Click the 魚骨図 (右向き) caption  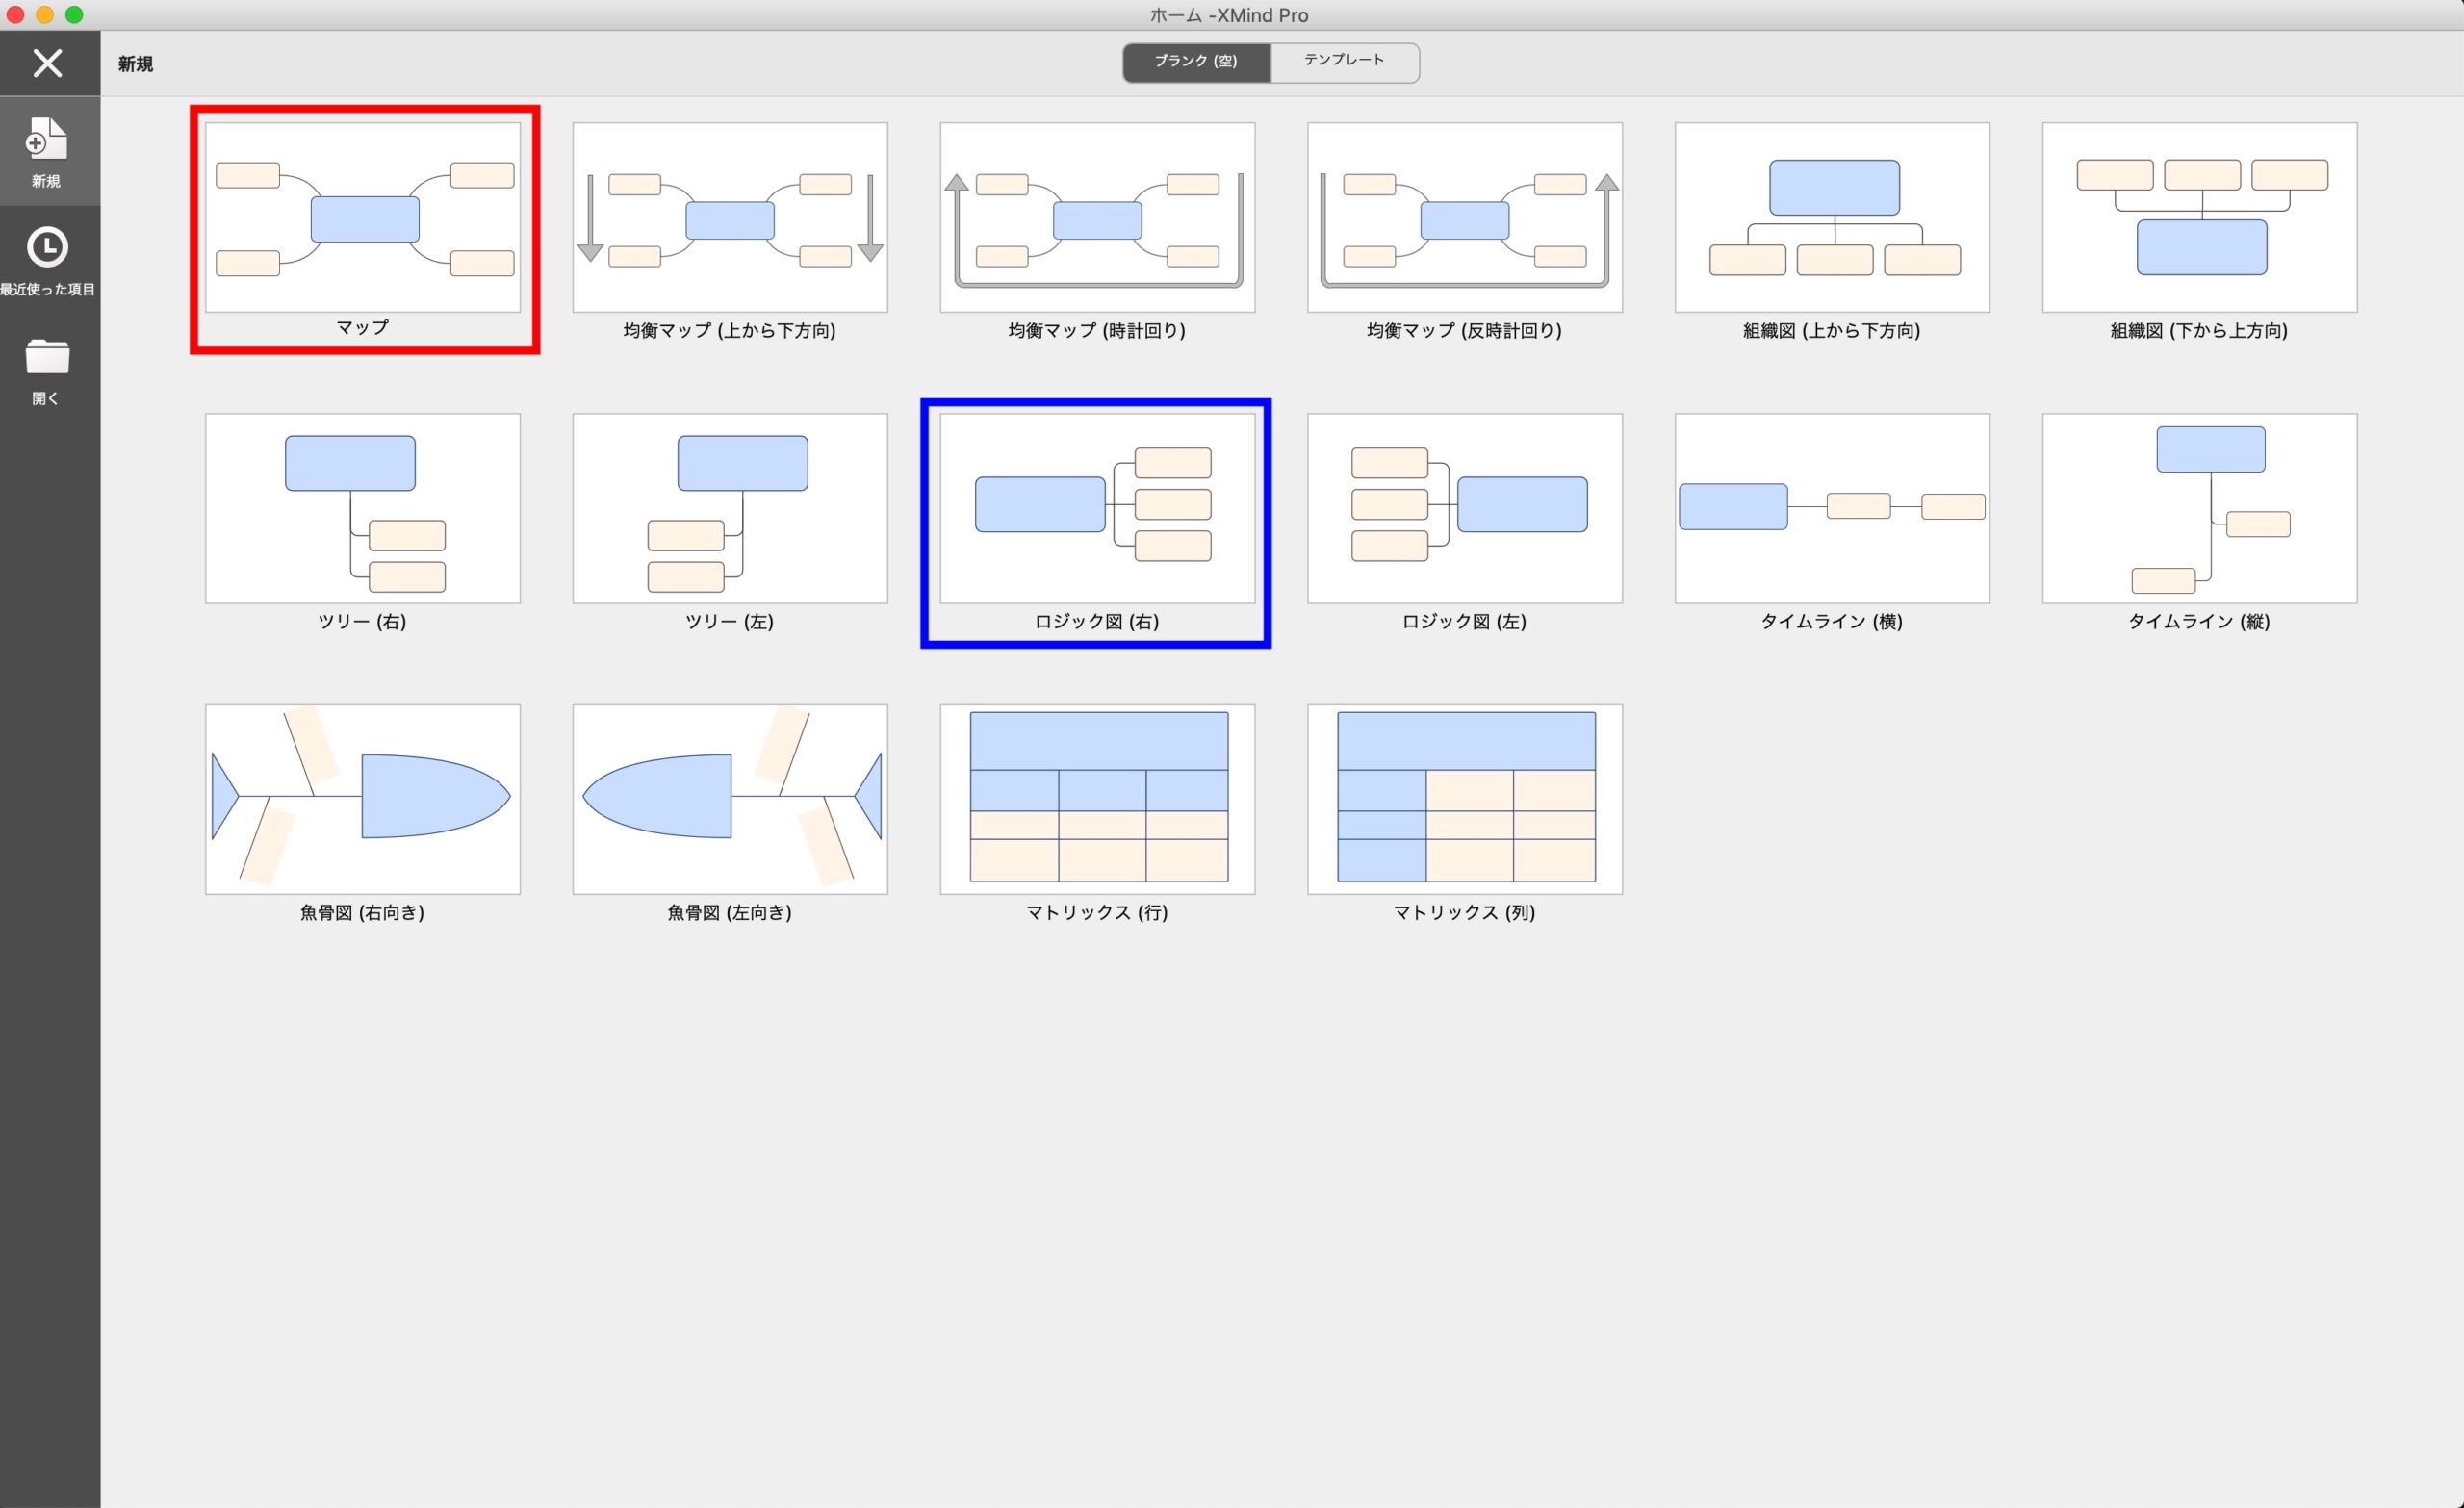(x=362, y=912)
